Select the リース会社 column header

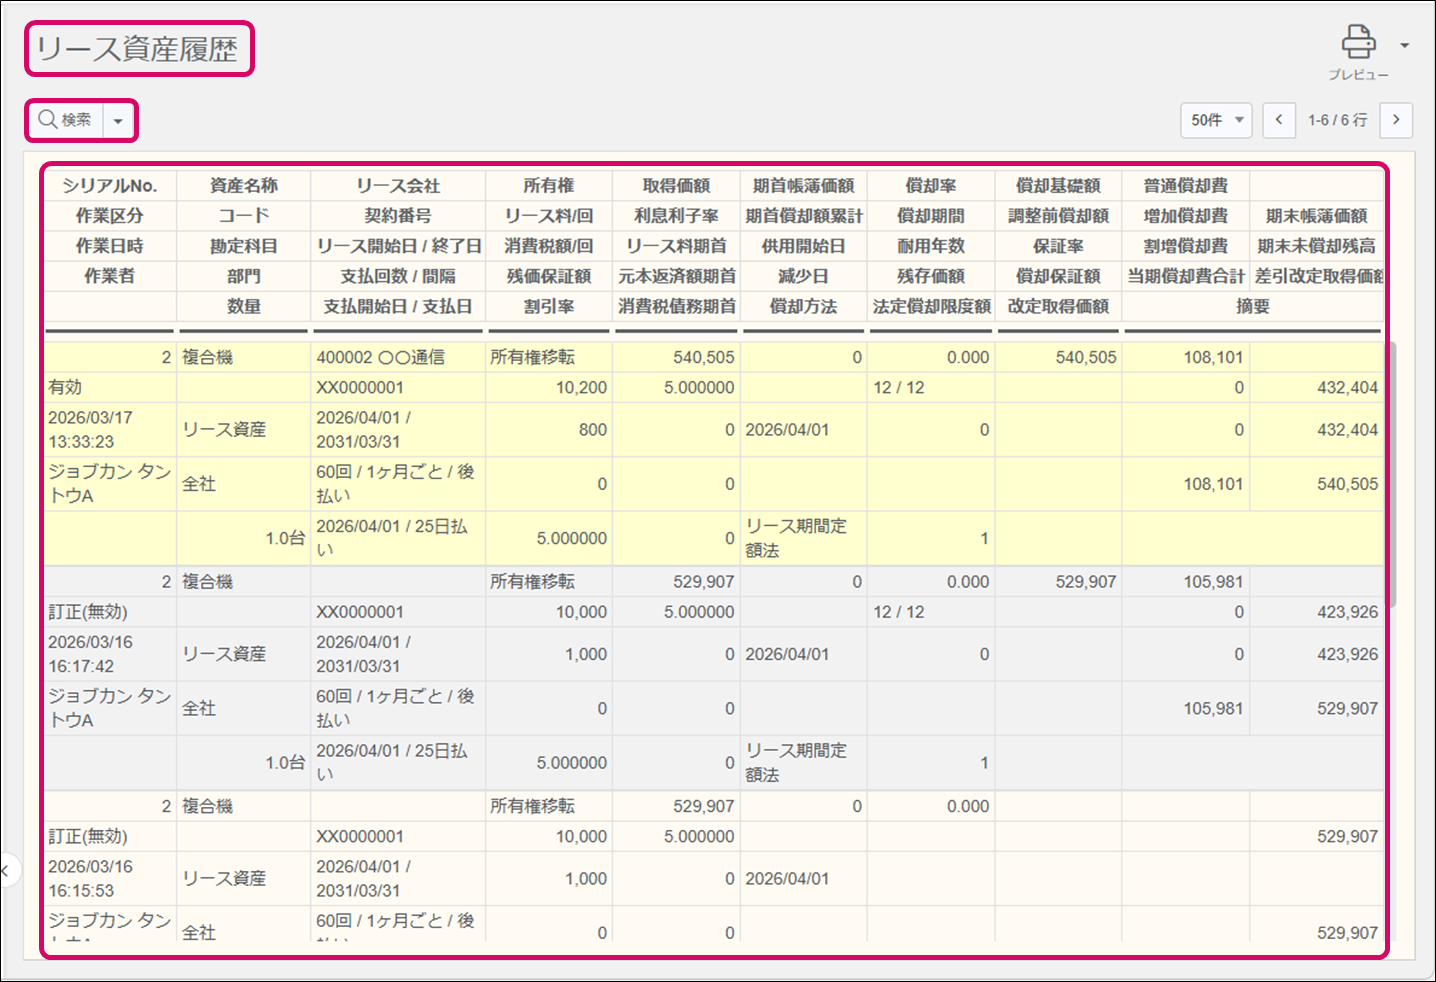click(x=398, y=186)
